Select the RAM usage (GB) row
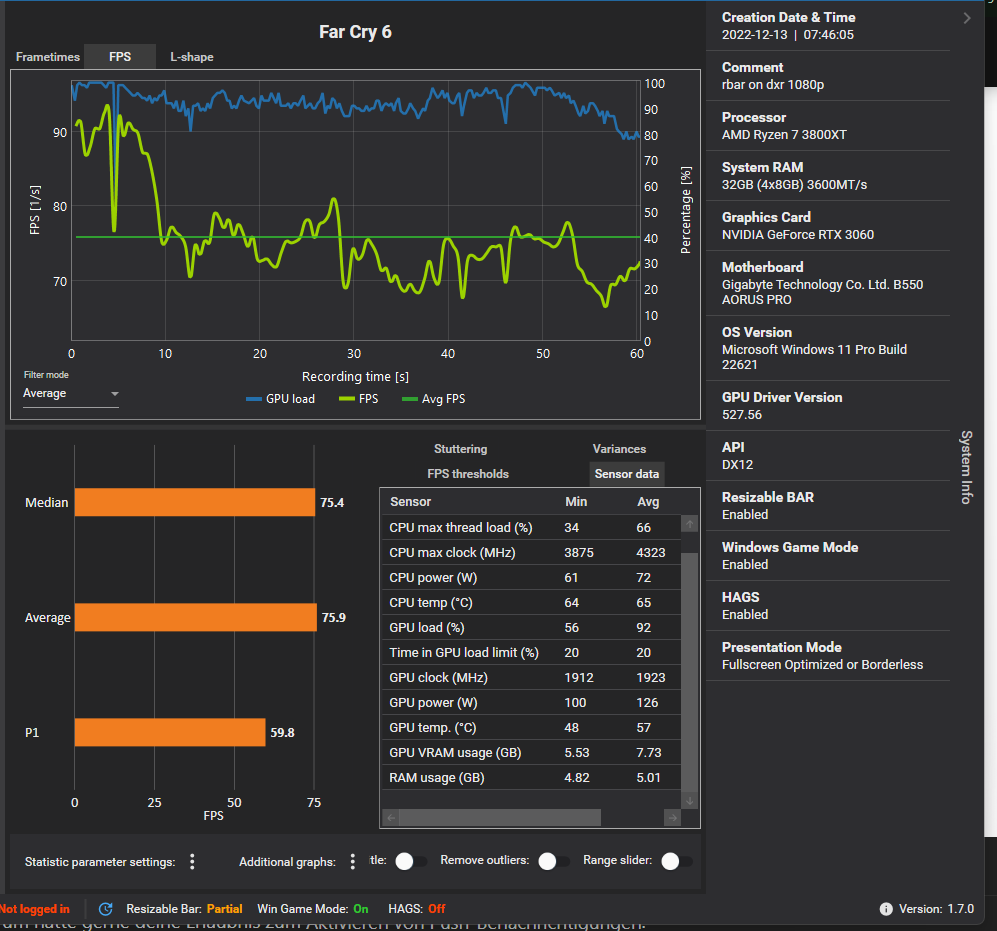 (x=531, y=778)
